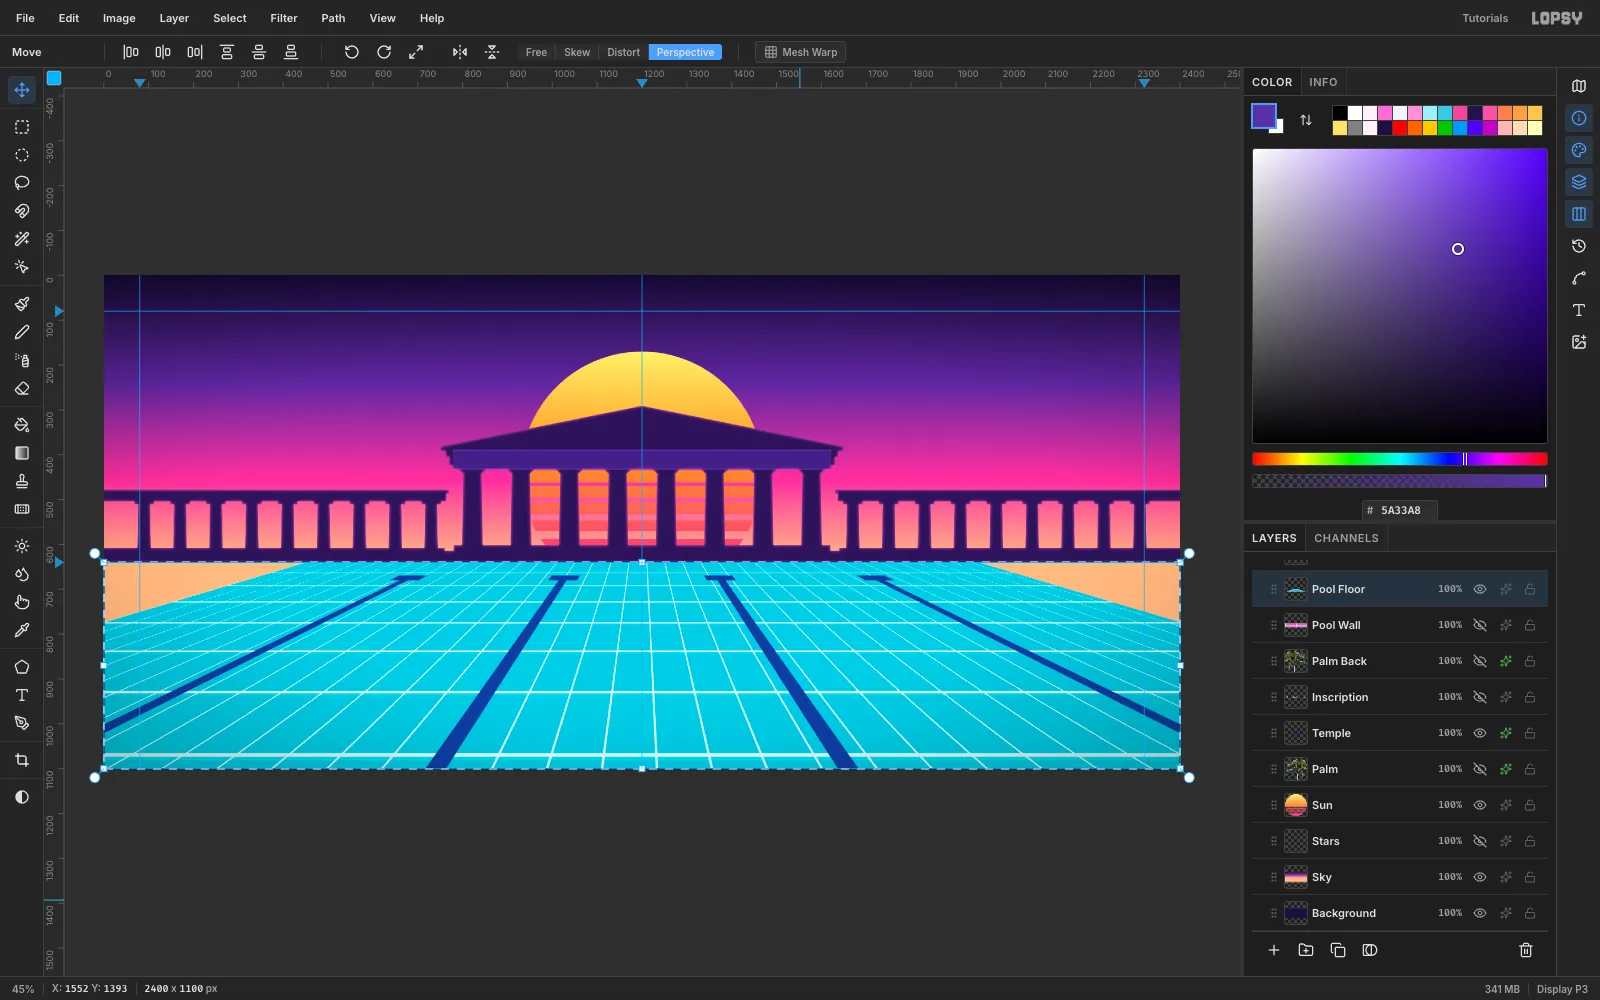Add a new layer with plus icon

1274,950
